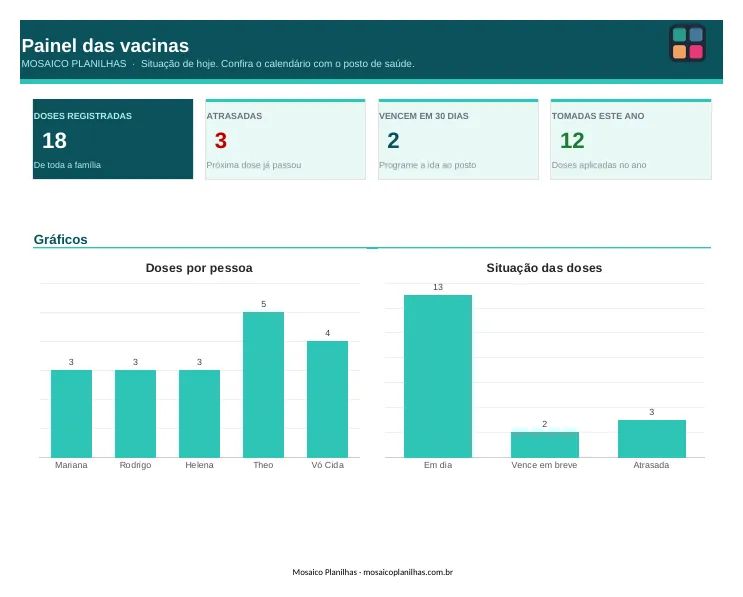Select the Gráficos section heading
Viewport: 743px width, 597px height.
[x=61, y=239]
